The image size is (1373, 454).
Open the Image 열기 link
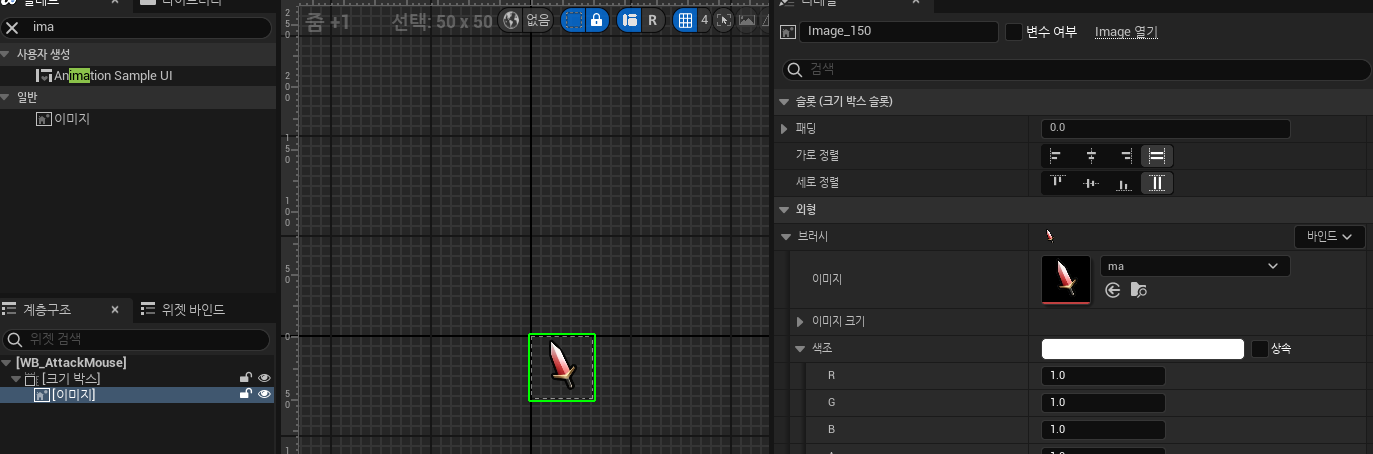(x=1126, y=32)
